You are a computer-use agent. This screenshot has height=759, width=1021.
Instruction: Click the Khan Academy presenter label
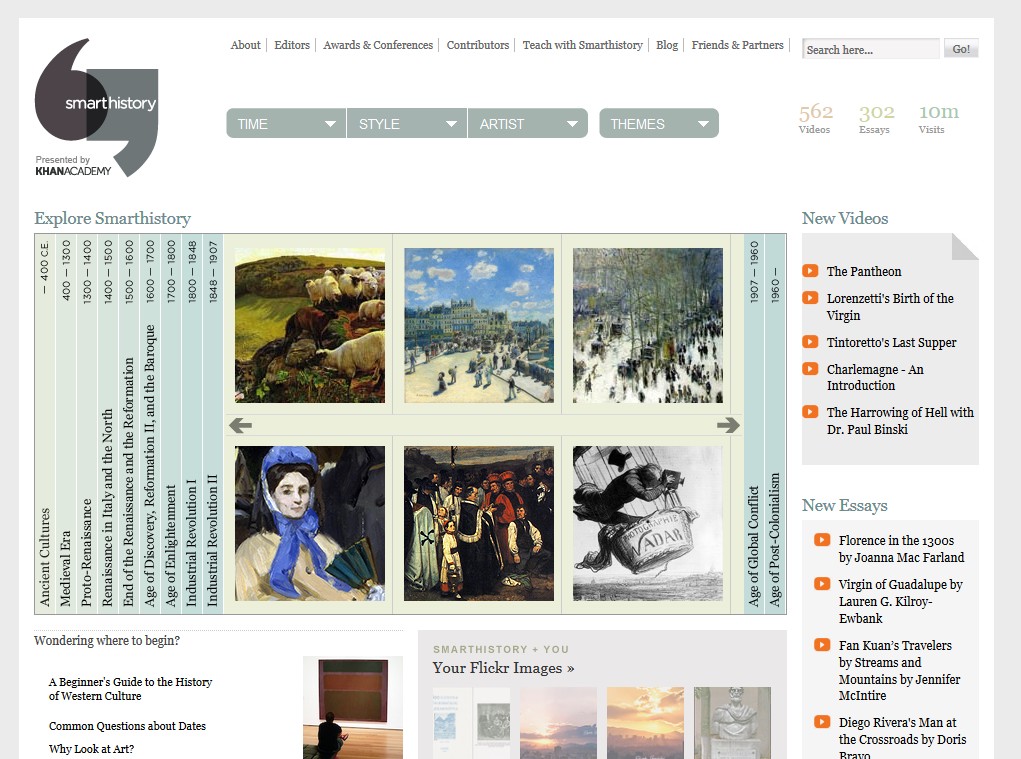[73, 165]
